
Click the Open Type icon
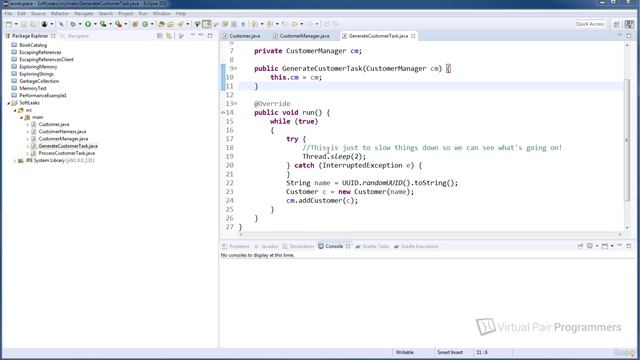coord(161,24)
